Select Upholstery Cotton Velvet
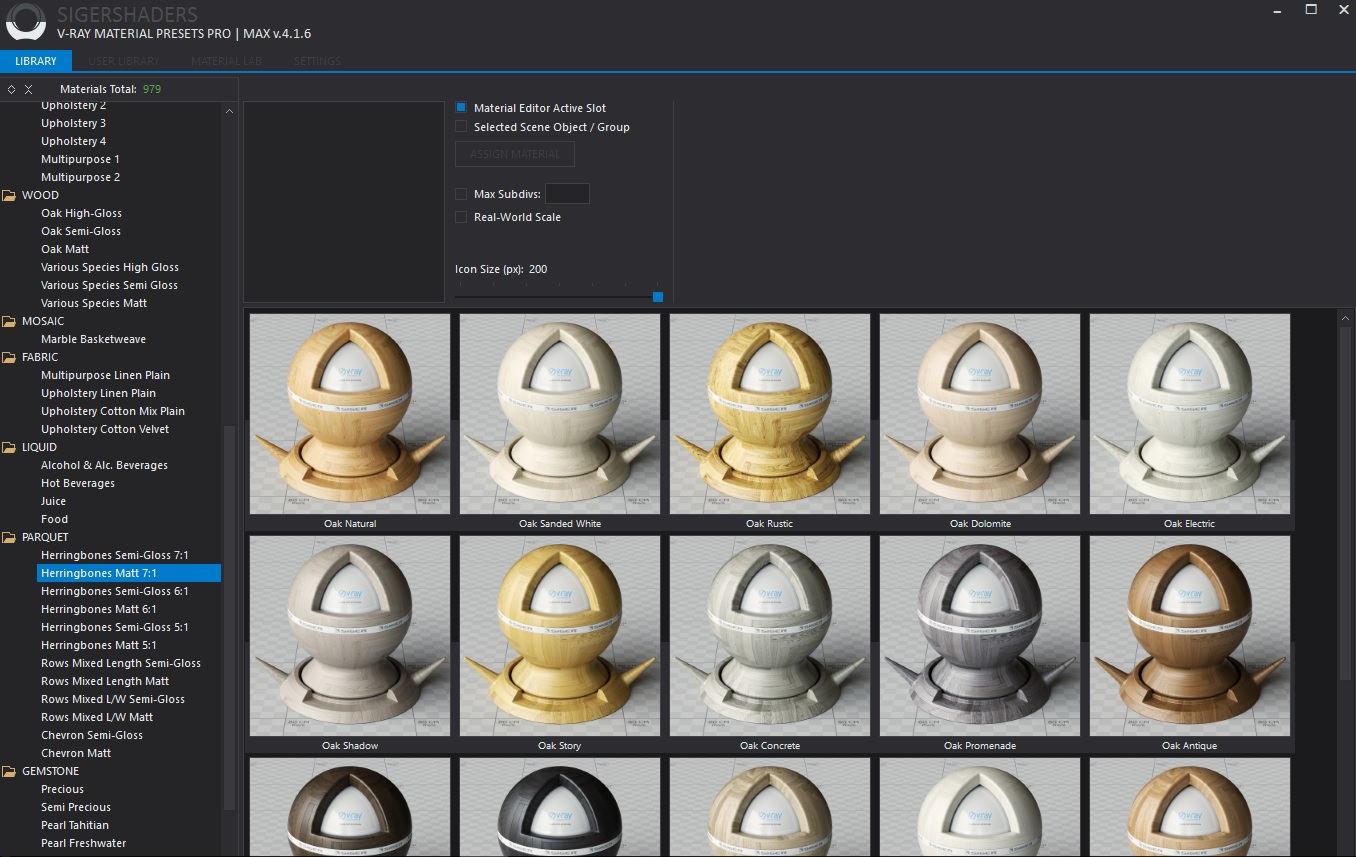Screen dimensions: 1356x857 (x=105, y=429)
